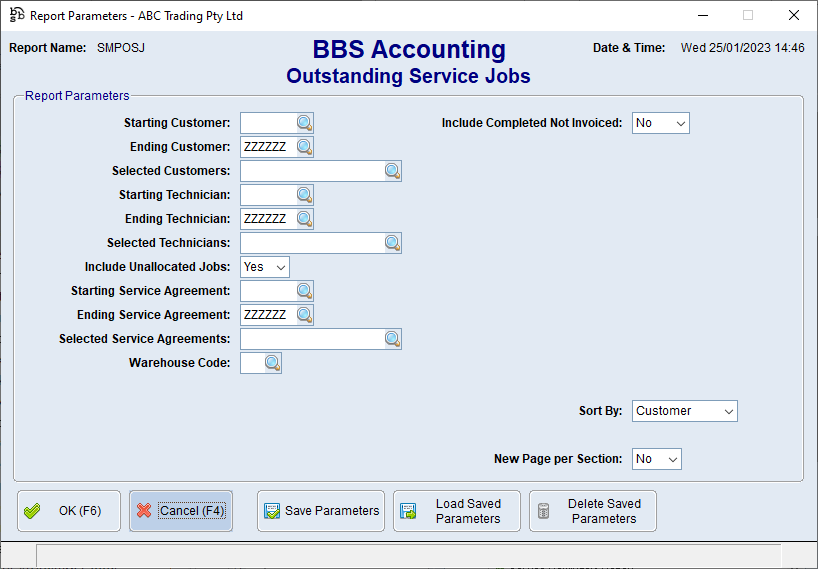Click Save Parameters button
The height and width of the screenshot is (569, 818).
pos(321,511)
